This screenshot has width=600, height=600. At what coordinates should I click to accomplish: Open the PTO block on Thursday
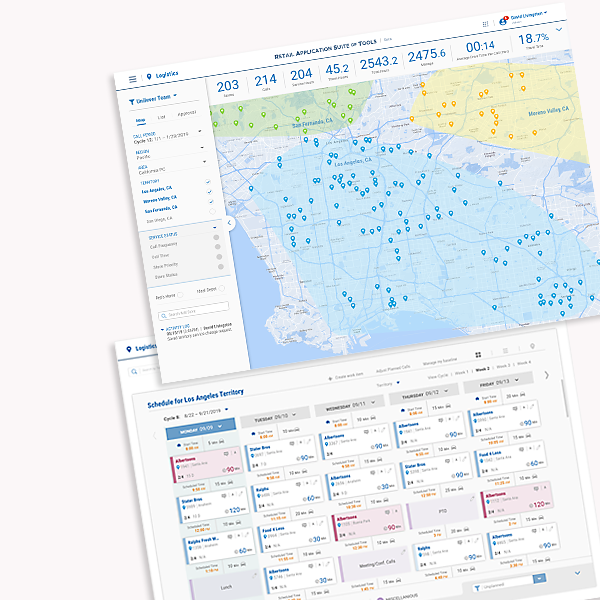click(x=443, y=511)
